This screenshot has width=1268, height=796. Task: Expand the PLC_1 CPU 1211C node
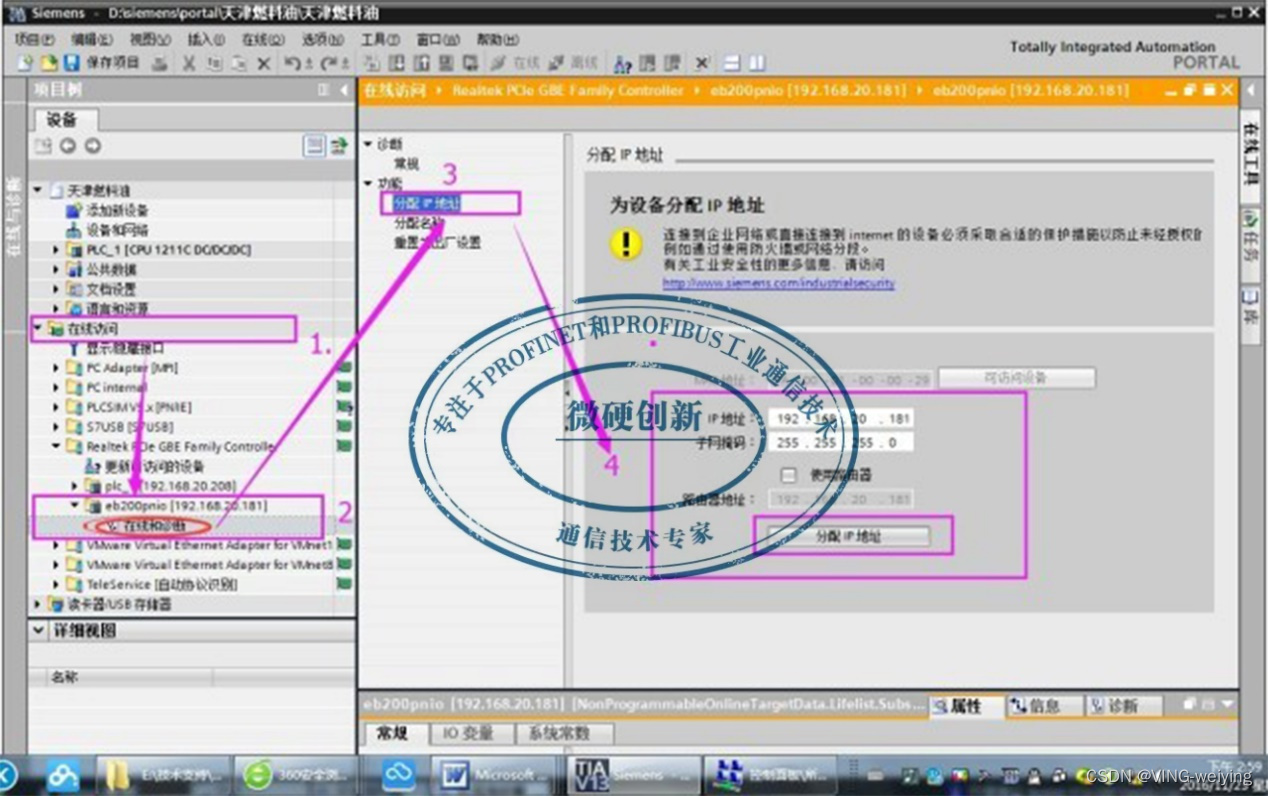[56, 249]
